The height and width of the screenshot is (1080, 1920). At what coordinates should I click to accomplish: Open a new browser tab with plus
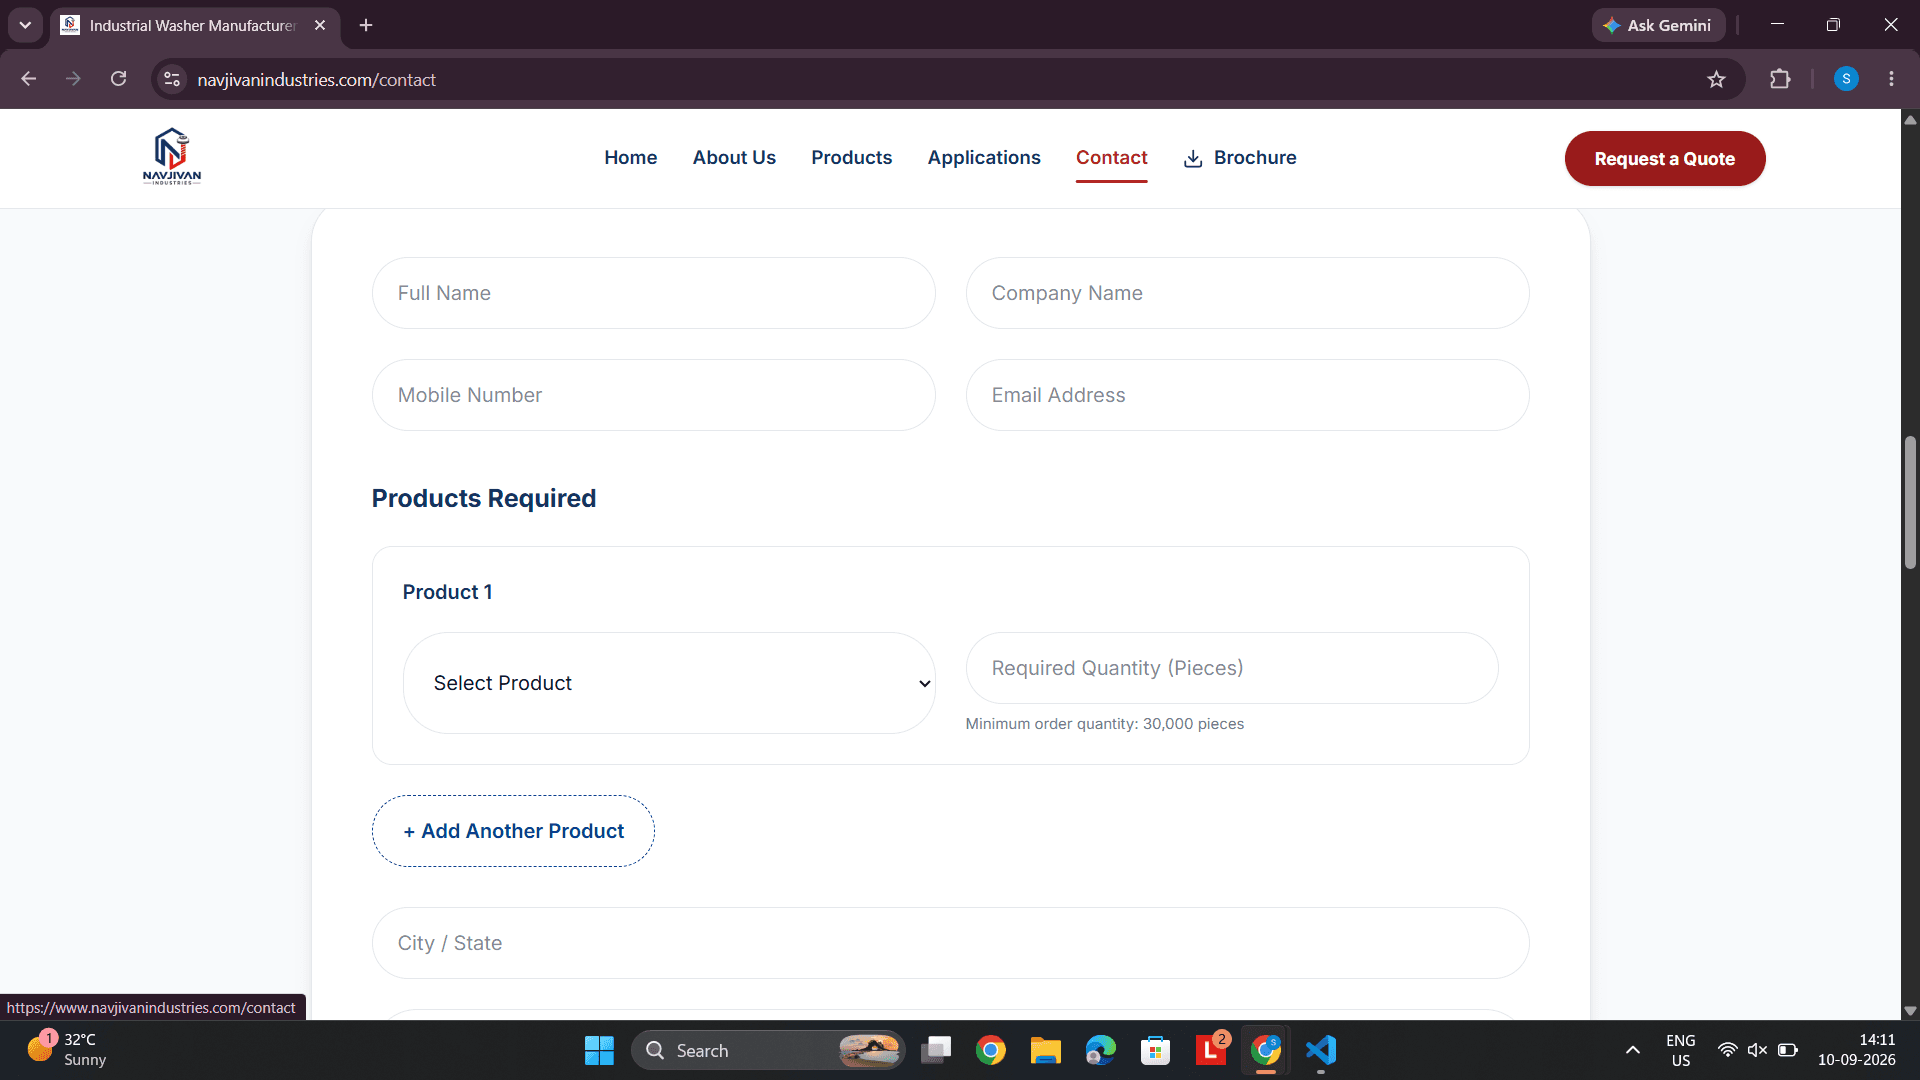[x=366, y=25]
